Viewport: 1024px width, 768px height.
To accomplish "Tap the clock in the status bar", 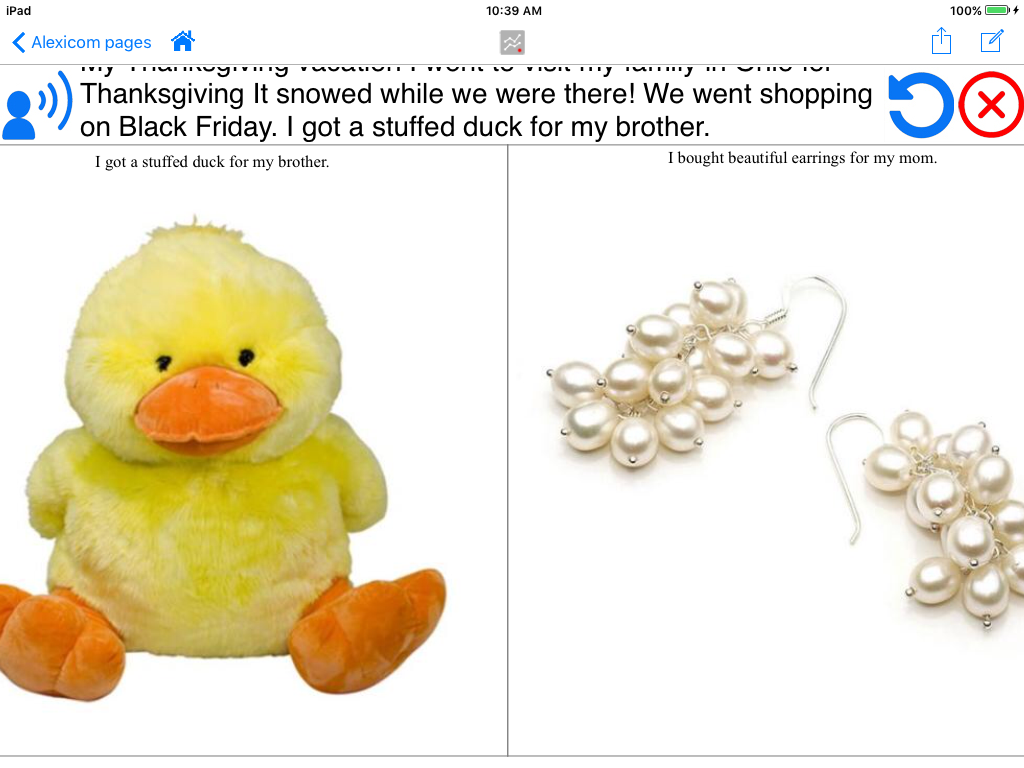I will coord(513,10).
